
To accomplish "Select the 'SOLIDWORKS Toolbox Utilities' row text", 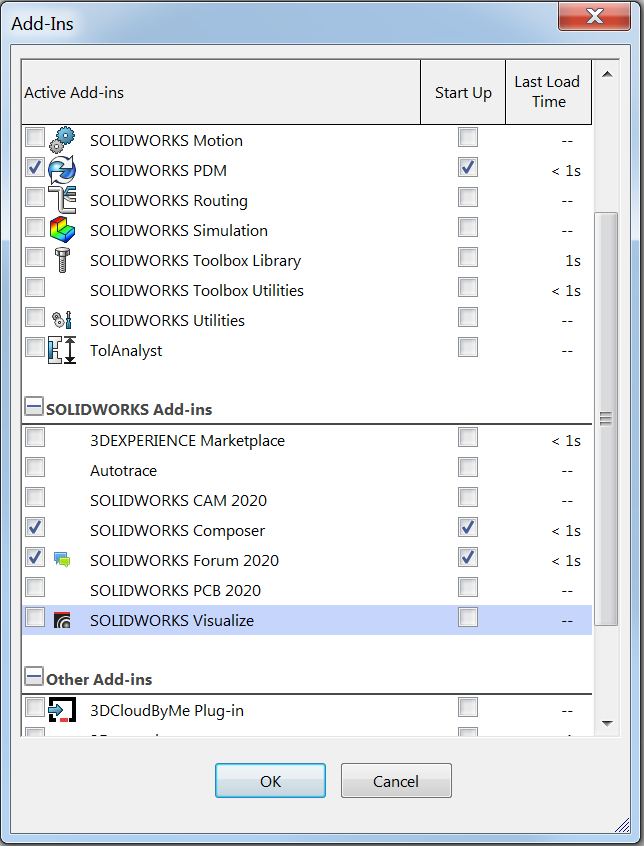I will [x=197, y=291].
